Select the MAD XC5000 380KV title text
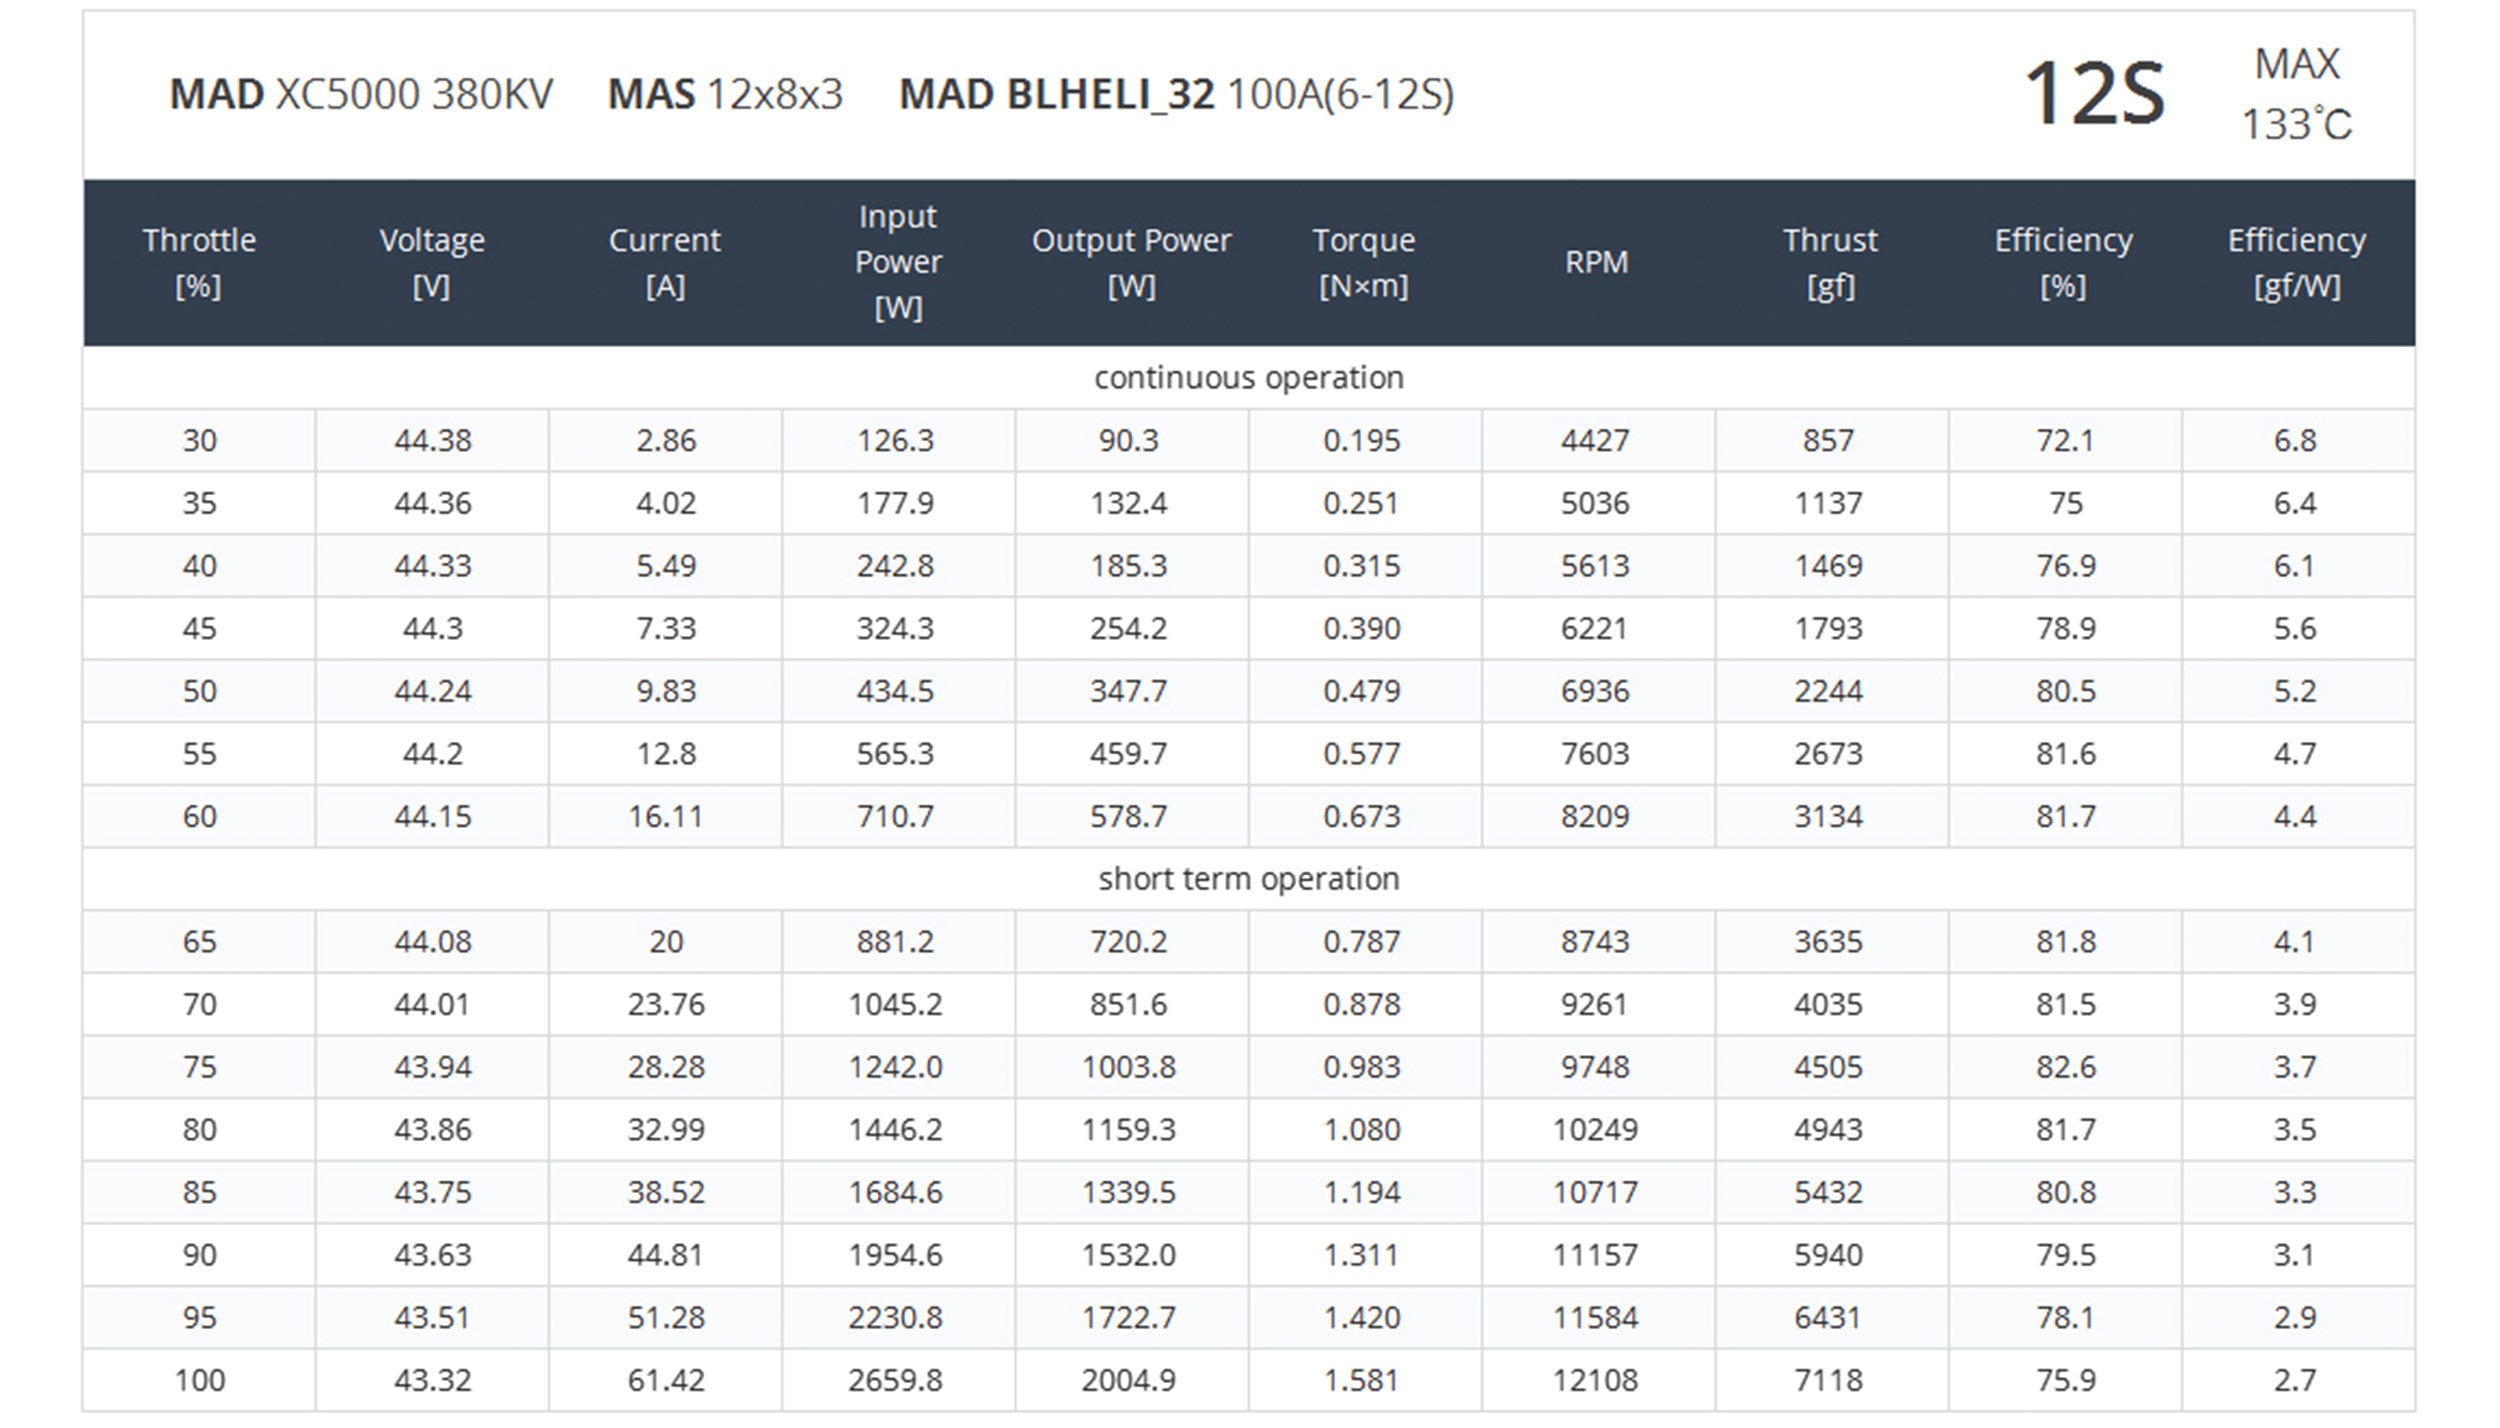 tap(361, 95)
